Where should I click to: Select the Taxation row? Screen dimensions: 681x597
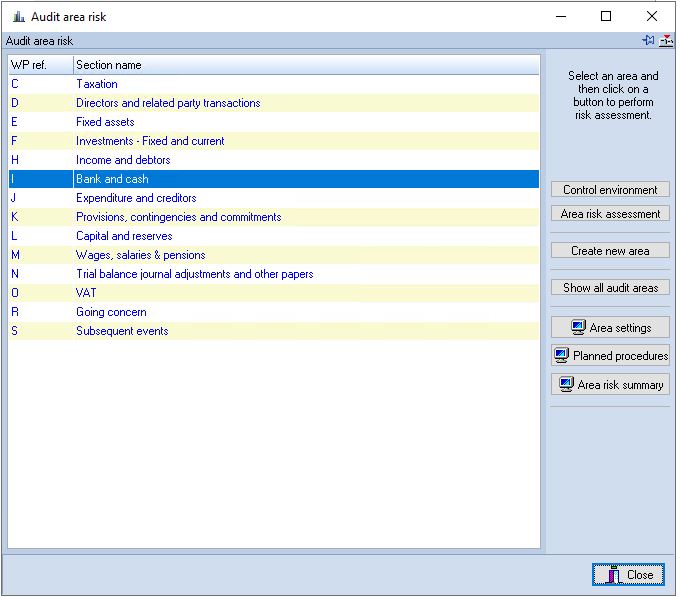tap(274, 84)
